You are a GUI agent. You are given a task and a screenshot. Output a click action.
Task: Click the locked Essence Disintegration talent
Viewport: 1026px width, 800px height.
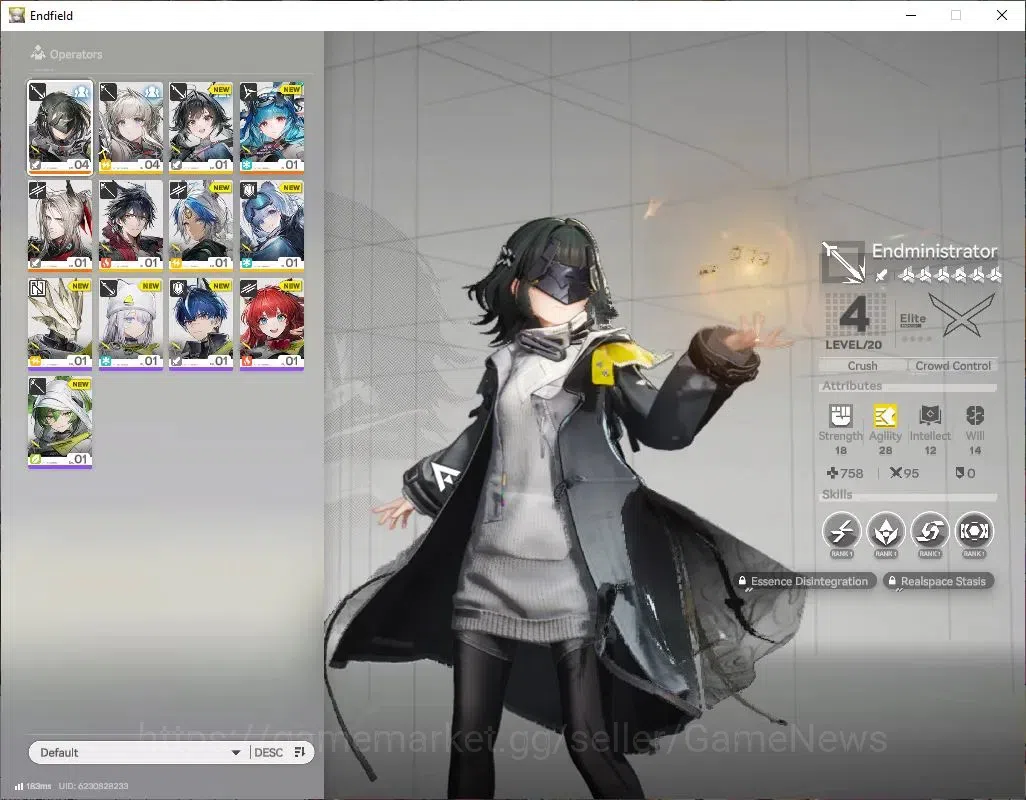point(804,581)
